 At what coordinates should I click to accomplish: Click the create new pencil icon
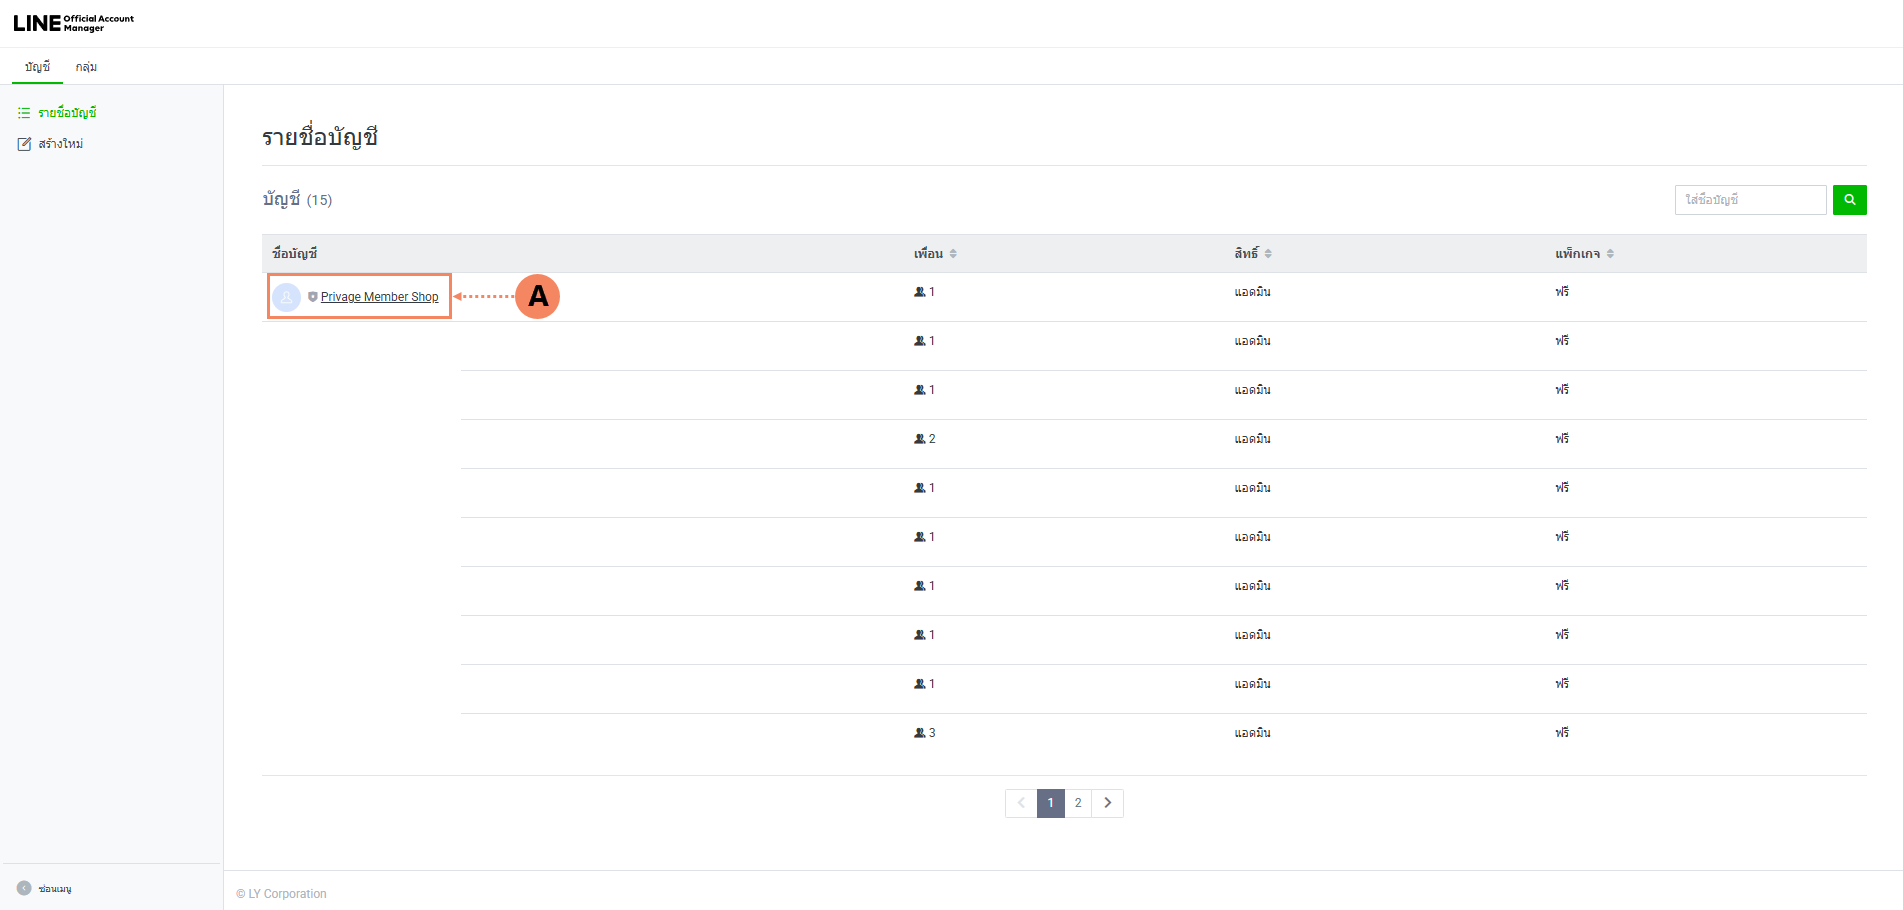pos(24,144)
